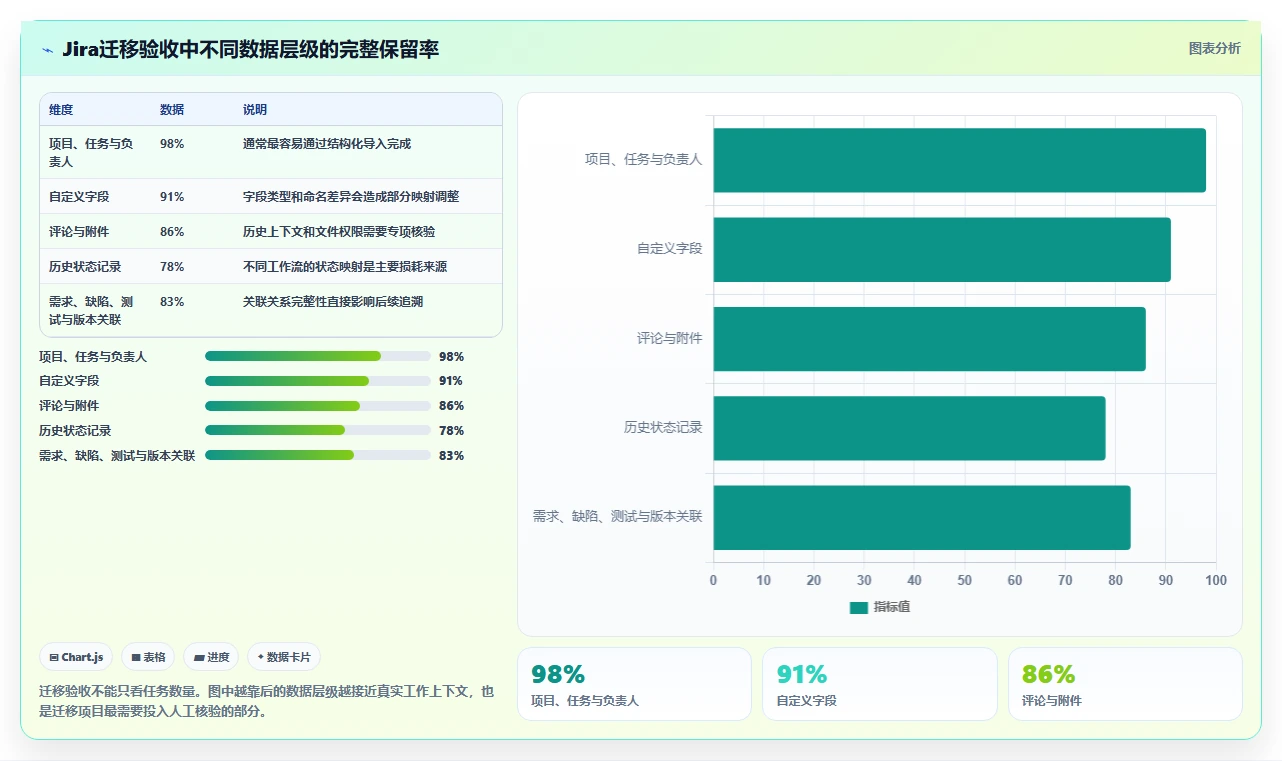
Task: Click the chart bar for 项目、任务与负责人
Action: click(x=959, y=160)
